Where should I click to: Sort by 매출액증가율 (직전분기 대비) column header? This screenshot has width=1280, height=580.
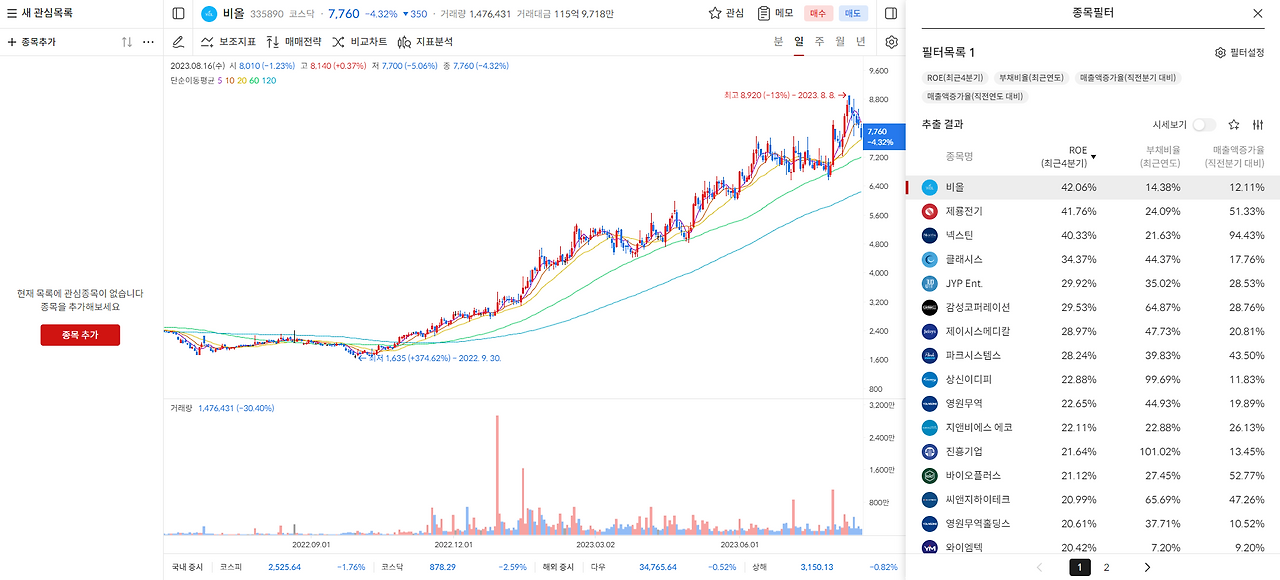(1234, 156)
